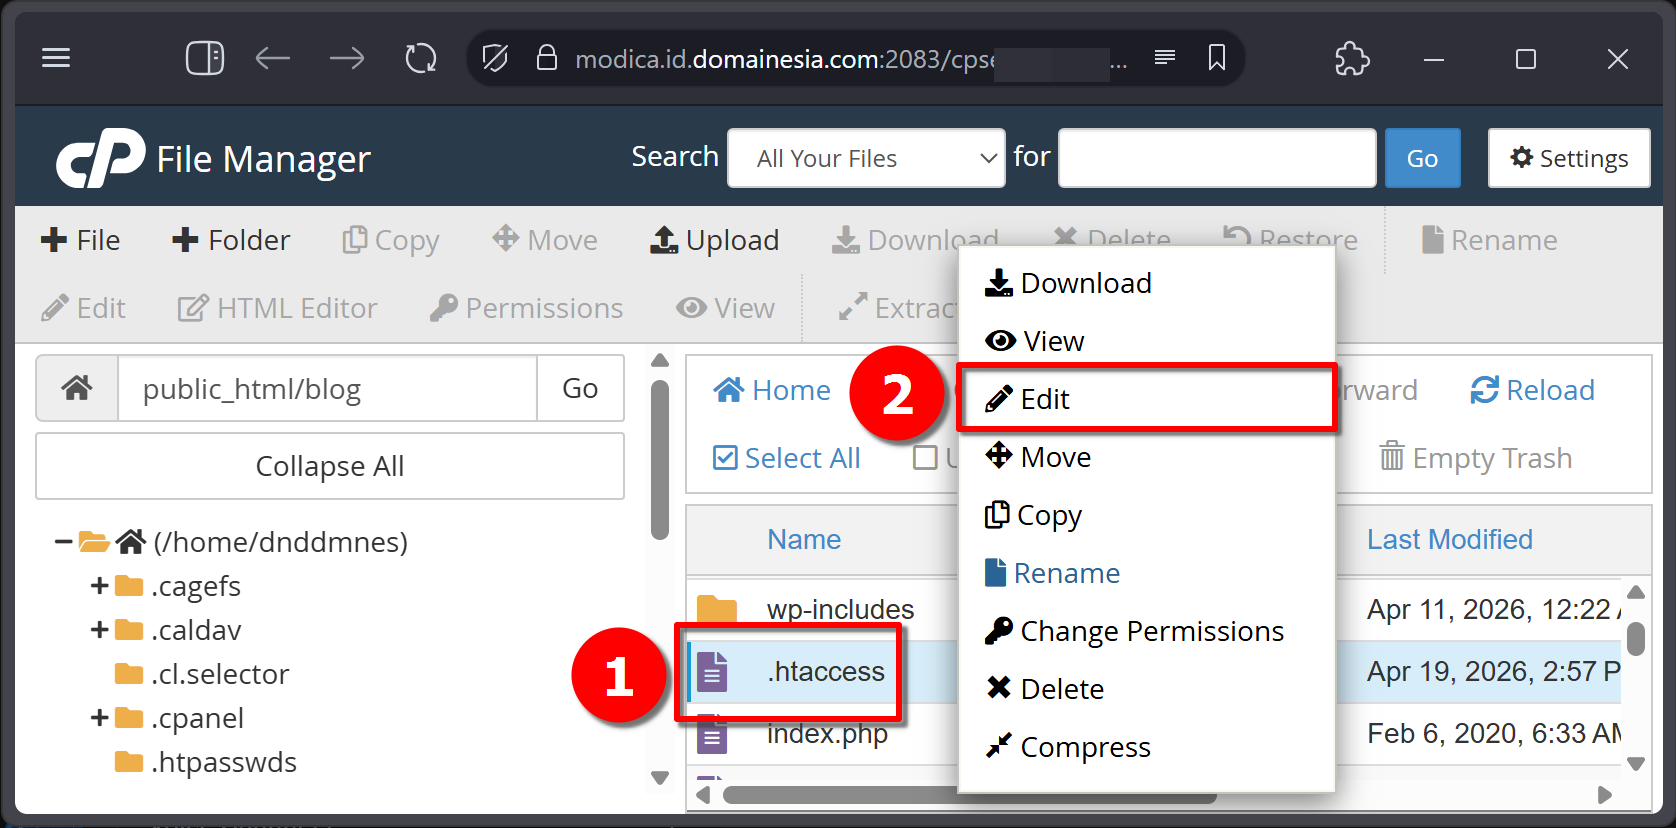Open the All Your Files search dropdown
Screen dimensions: 1676x828
(866, 158)
